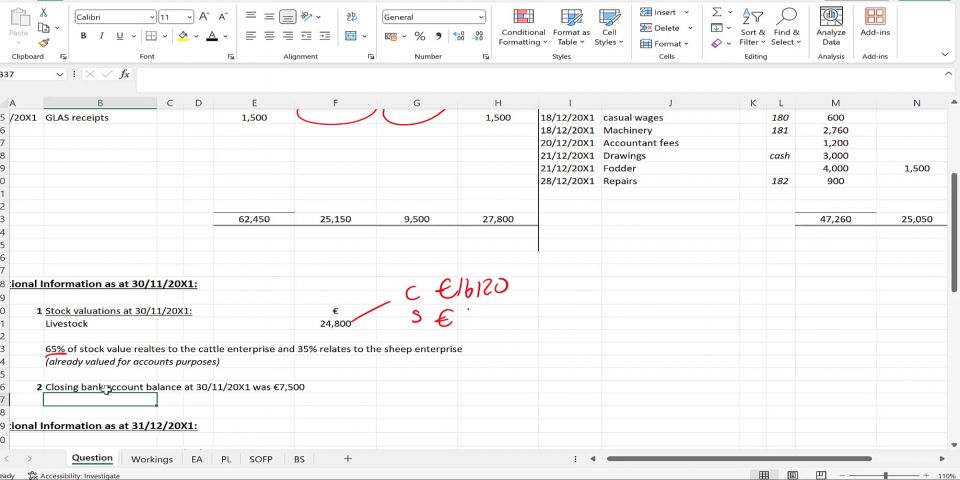
Task: Apply the Fill Color bucket
Action: [x=183, y=36]
